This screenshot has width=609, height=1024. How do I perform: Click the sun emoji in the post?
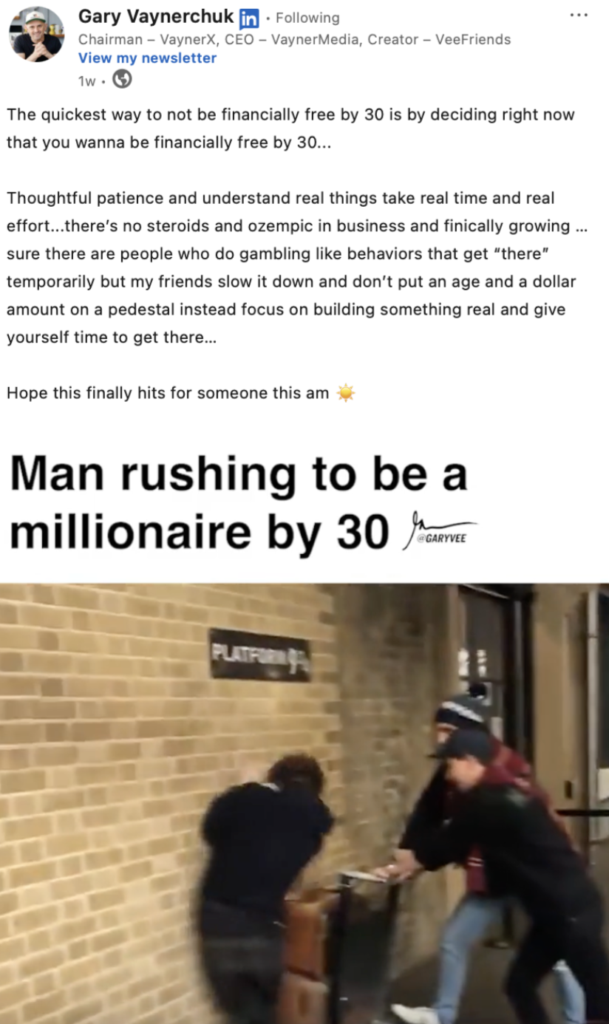click(346, 392)
